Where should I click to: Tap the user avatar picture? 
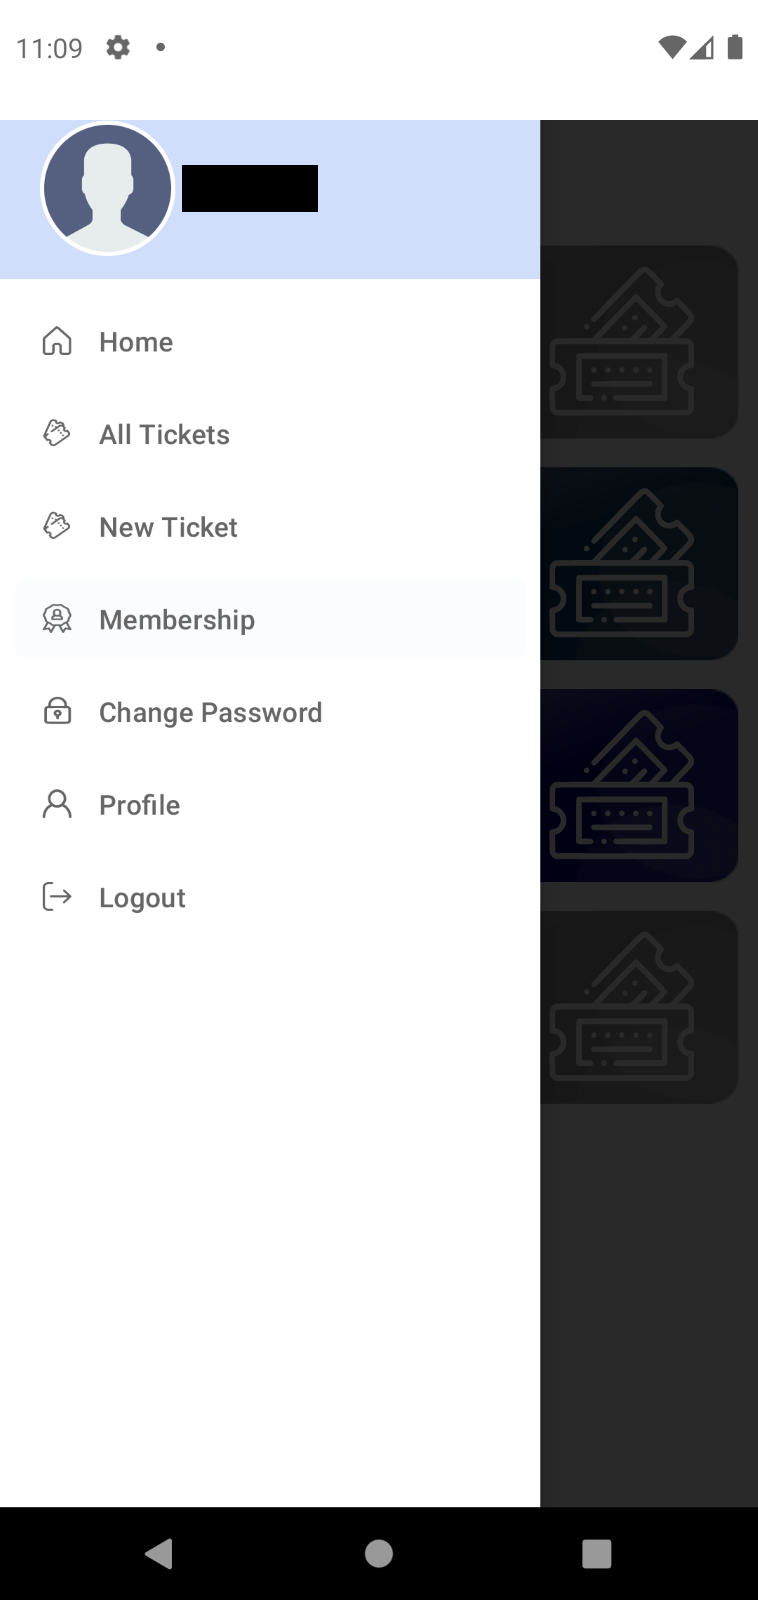(107, 189)
